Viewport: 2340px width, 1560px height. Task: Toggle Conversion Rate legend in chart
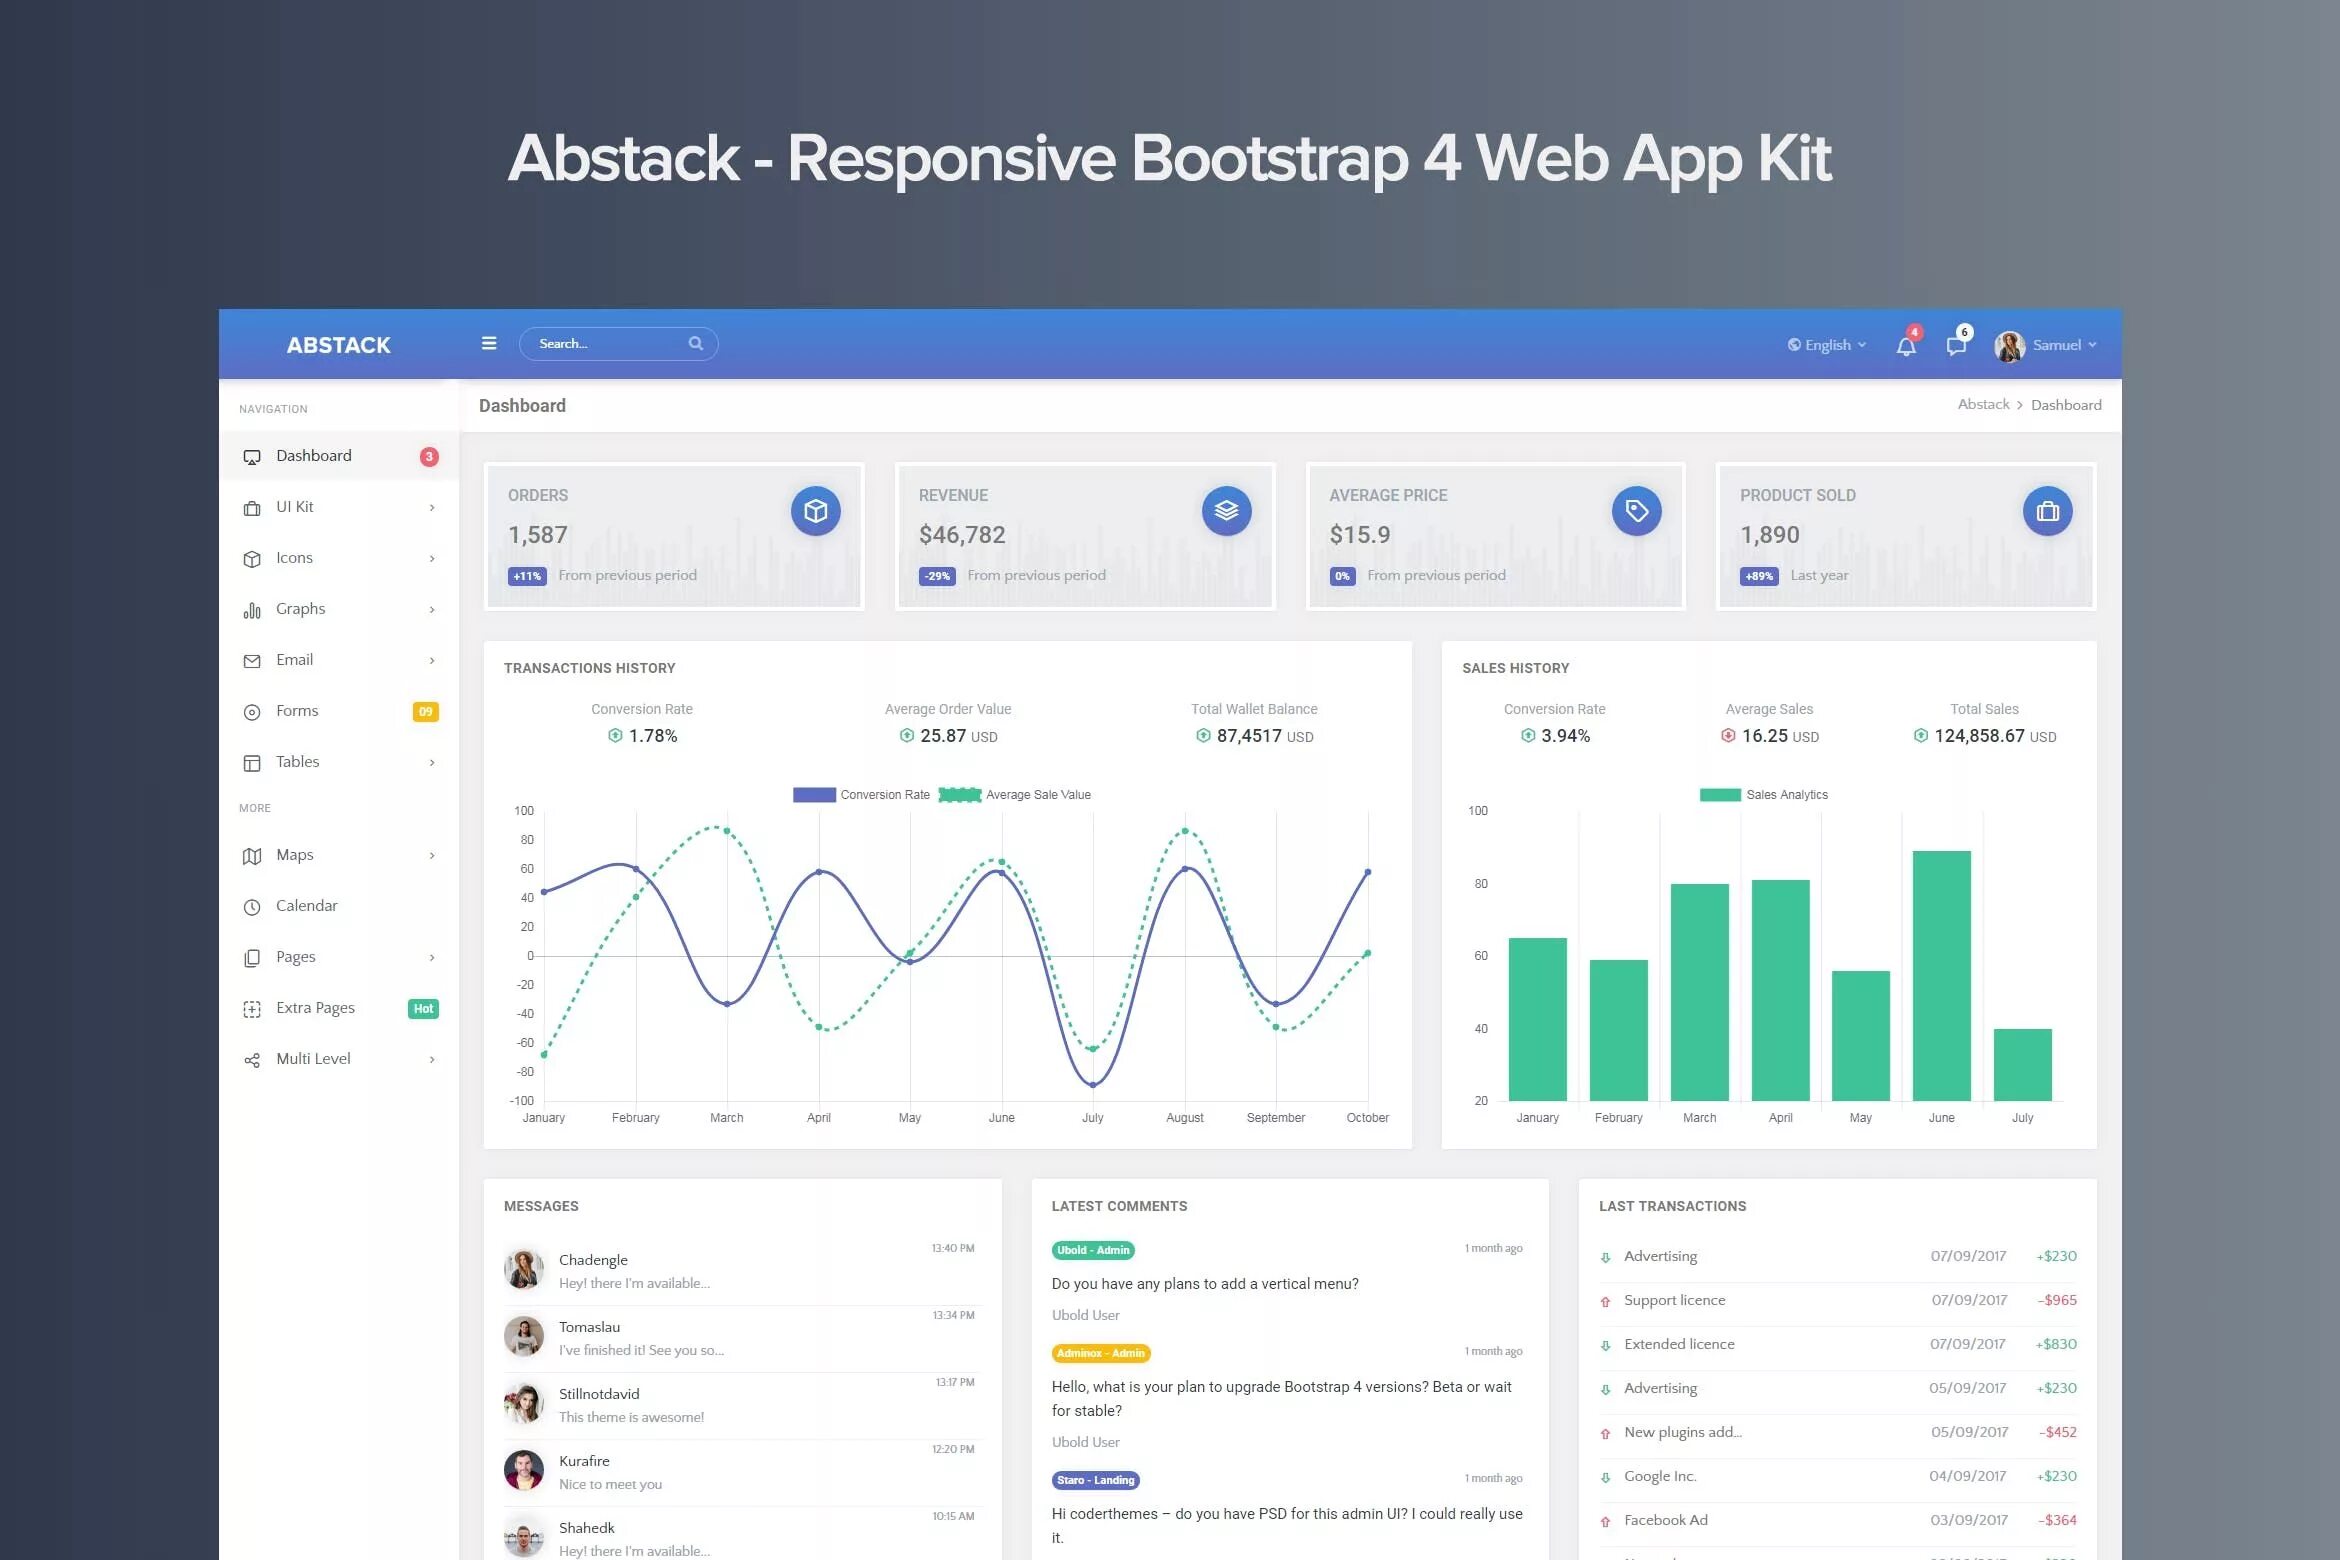[861, 795]
